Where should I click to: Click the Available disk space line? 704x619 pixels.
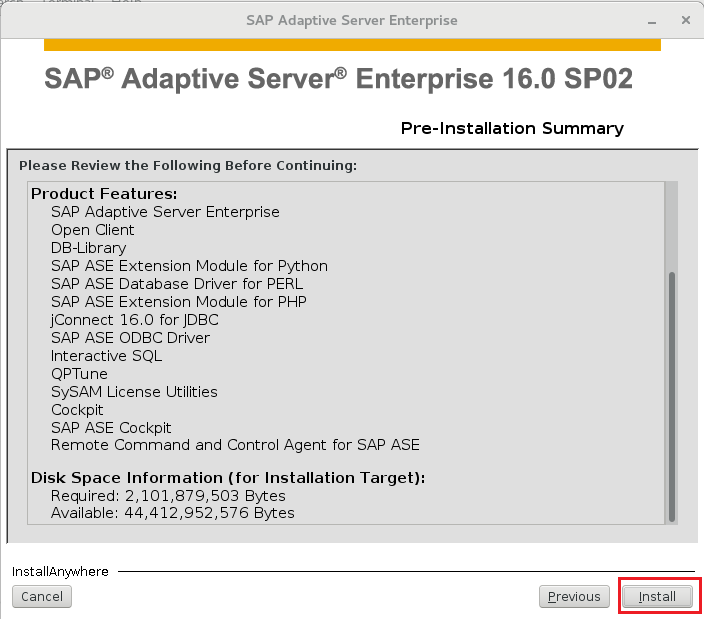[172, 513]
